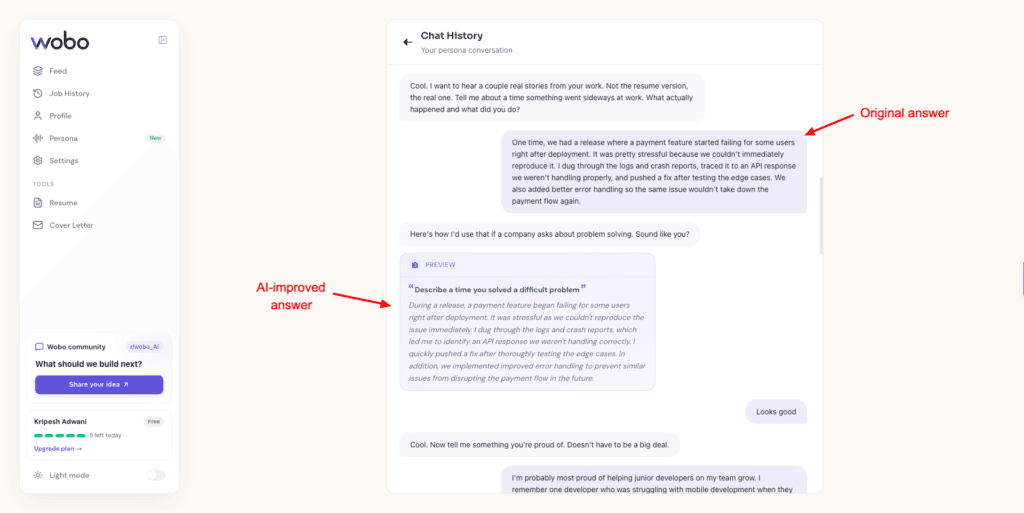This screenshot has height=513, width=1024.
Task: Open the r/wobo_AI community badge
Action: coord(144,347)
